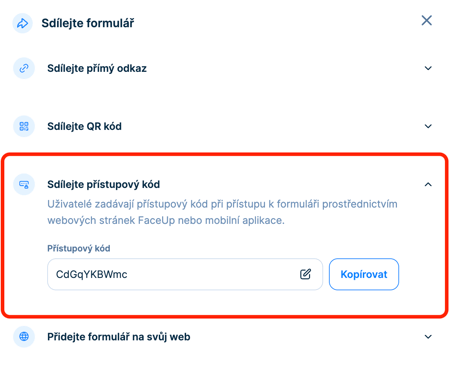Select the Sdílejte přístupový kód heading
The height and width of the screenshot is (381, 450).
tap(104, 184)
